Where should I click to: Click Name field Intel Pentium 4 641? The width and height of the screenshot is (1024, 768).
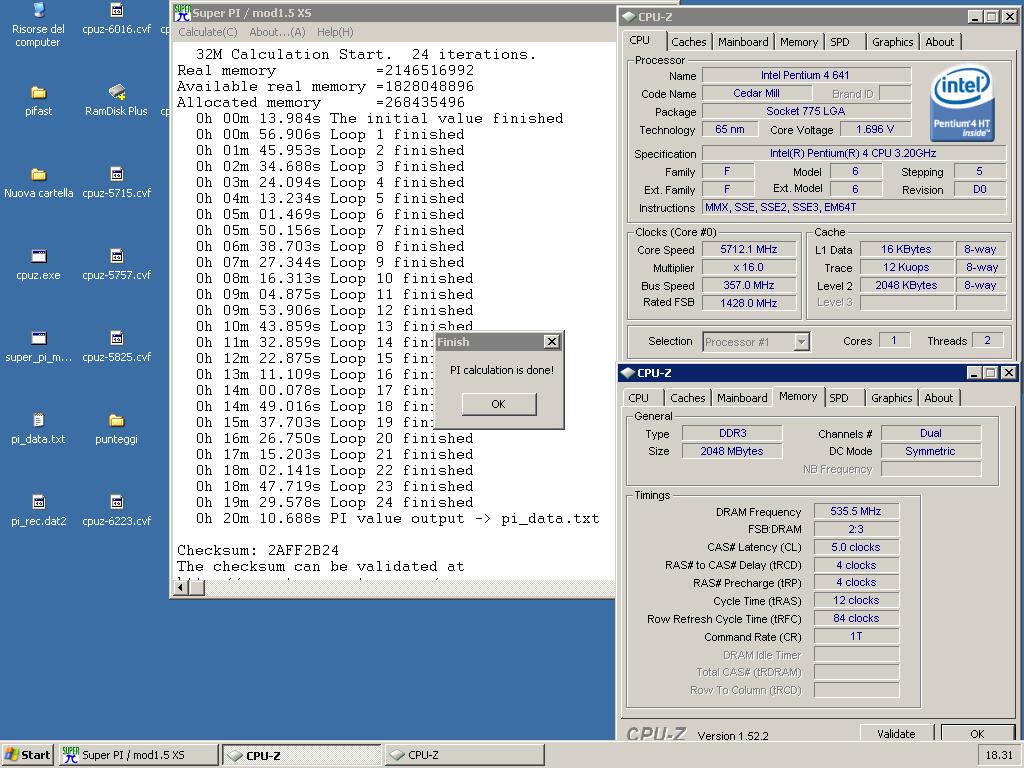click(805, 75)
